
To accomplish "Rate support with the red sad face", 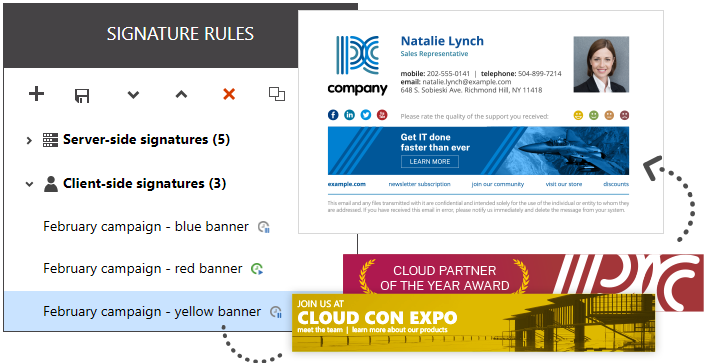I will [624, 115].
